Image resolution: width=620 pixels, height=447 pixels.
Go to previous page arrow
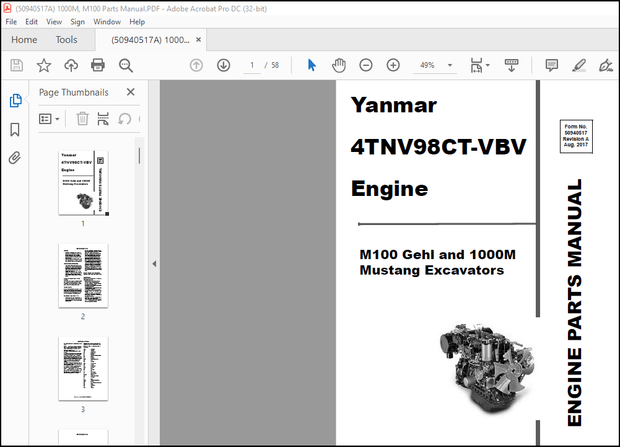click(x=196, y=65)
